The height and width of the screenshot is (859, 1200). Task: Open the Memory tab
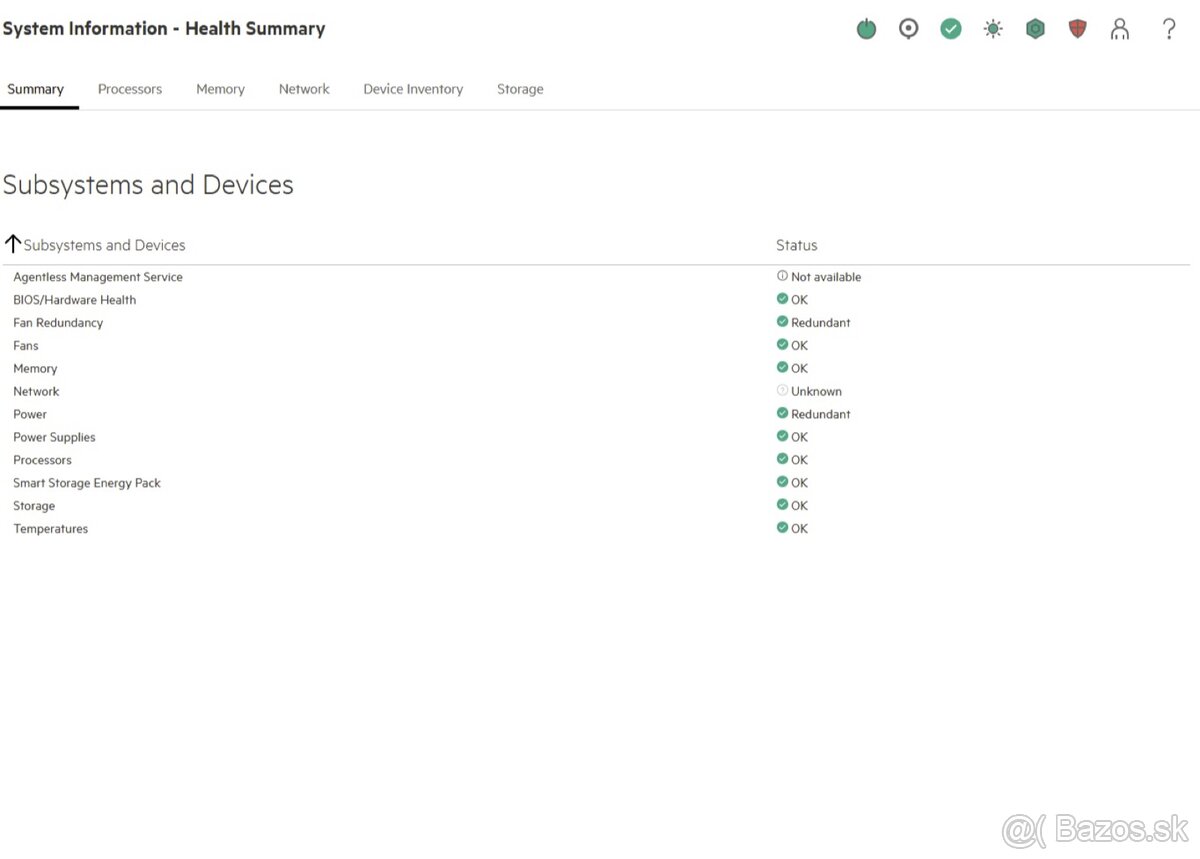[x=220, y=89]
